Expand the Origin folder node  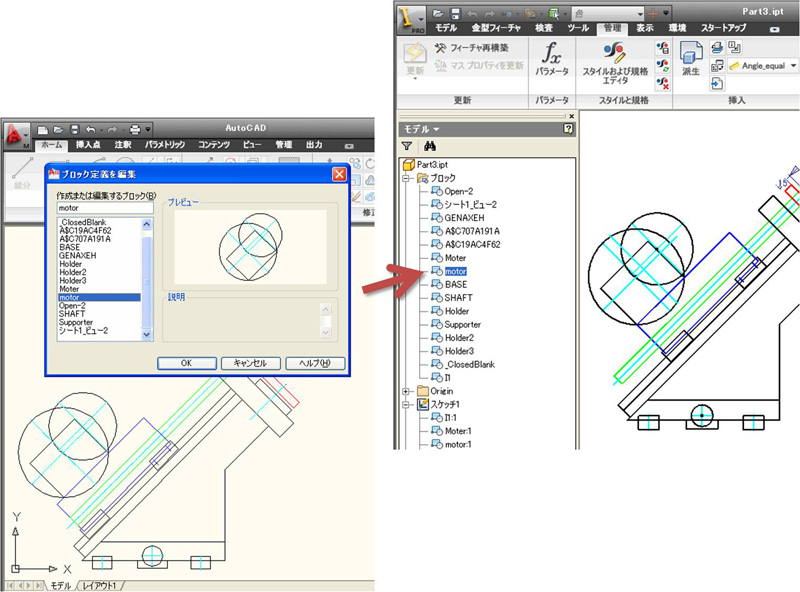click(x=406, y=391)
